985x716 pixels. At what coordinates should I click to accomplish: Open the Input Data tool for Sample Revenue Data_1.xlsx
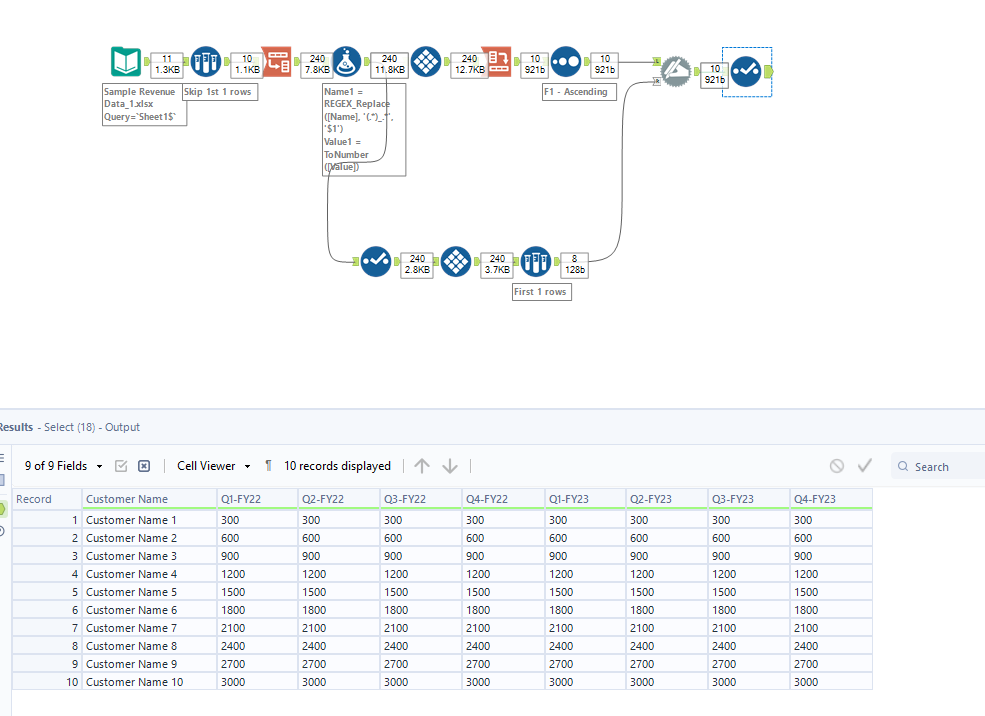pyautogui.click(x=124, y=61)
